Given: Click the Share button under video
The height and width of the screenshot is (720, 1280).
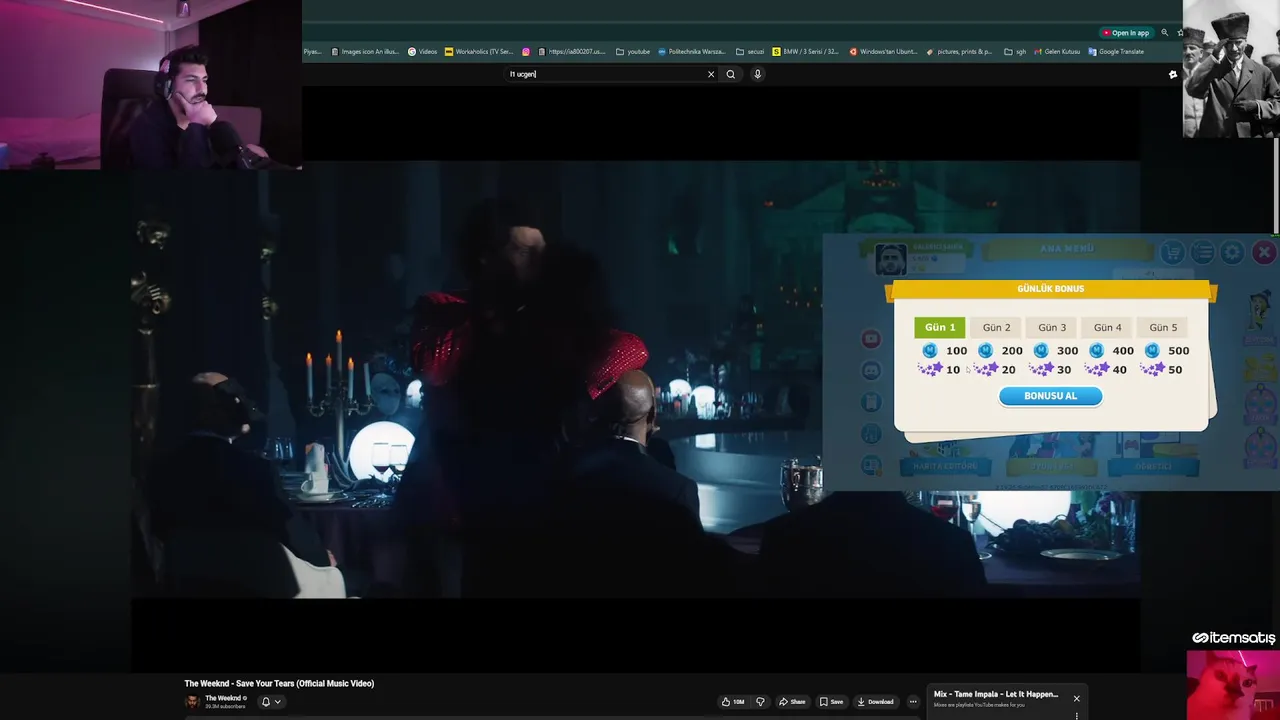Looking at the screenshot, I should click(793, 702).
